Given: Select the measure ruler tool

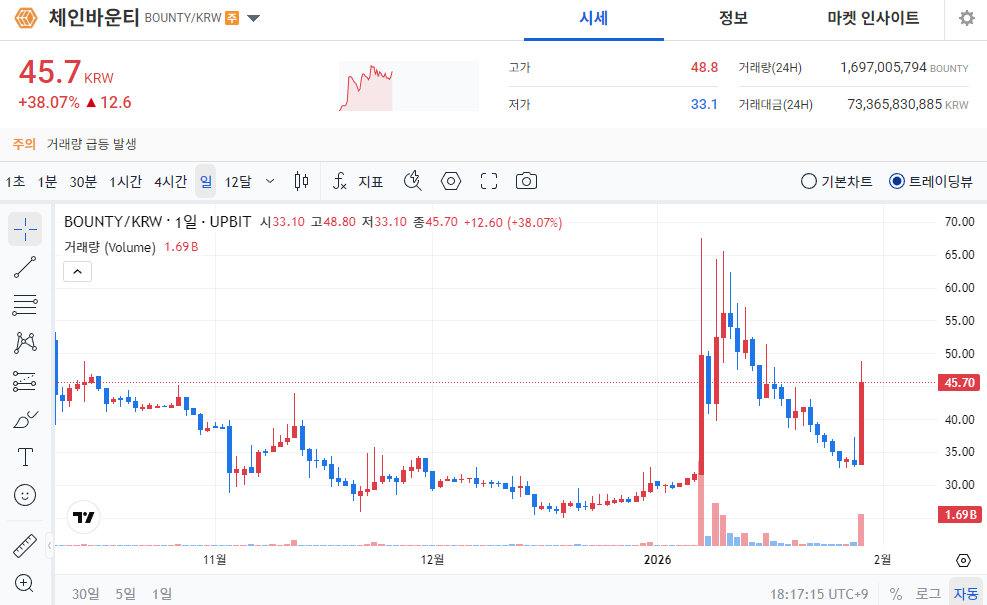Looking at the screenshot, I should pos(25,543).
